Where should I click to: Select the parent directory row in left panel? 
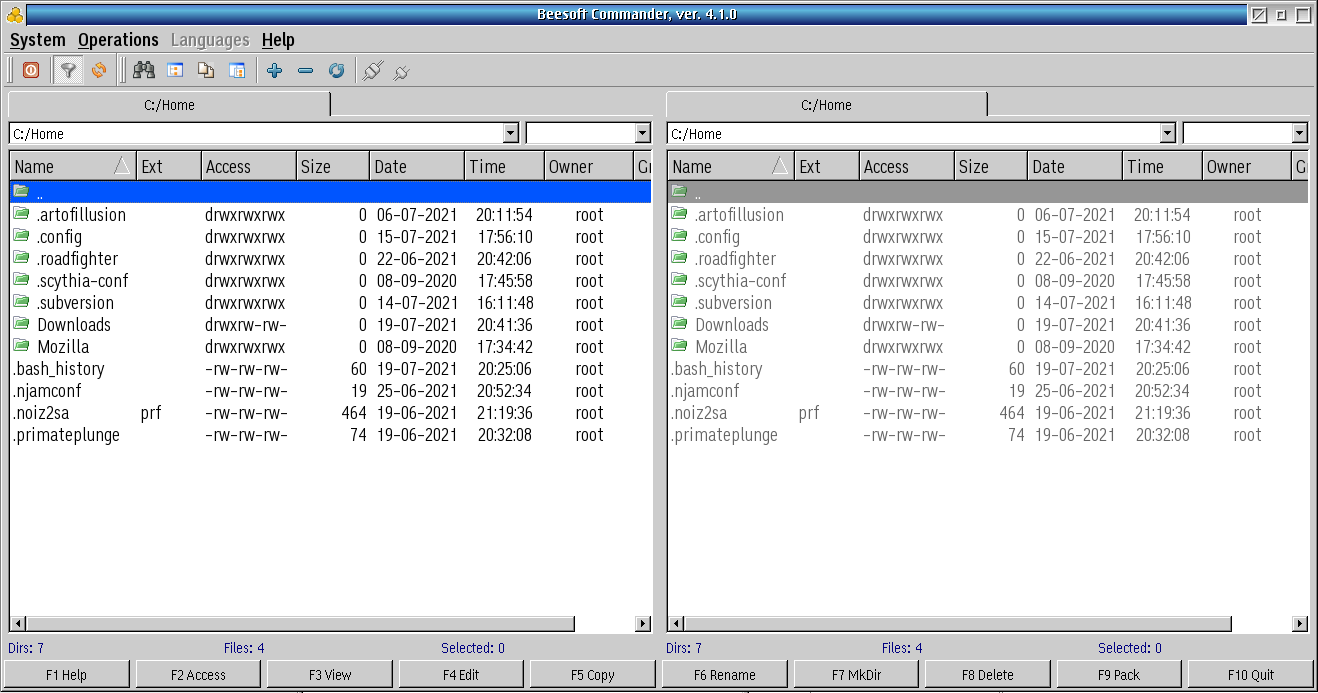coord(330,192)
